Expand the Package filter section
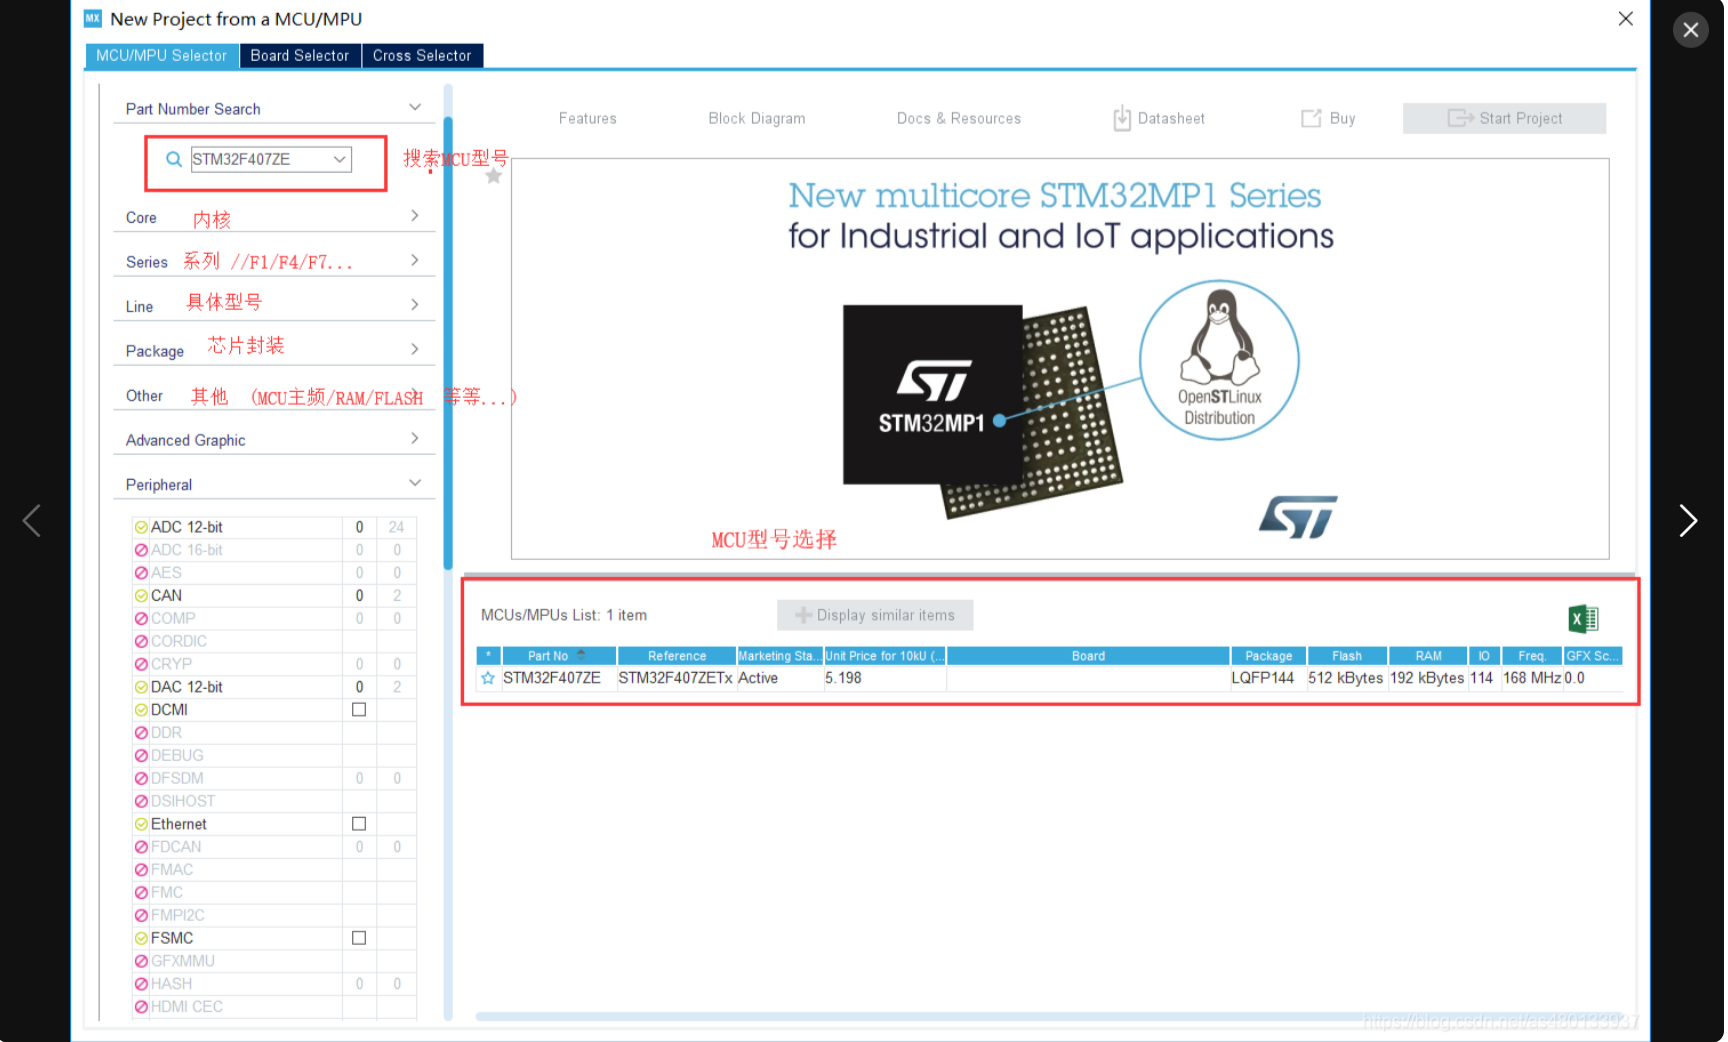Screen dimensions: 1728x1042 (x=414, y=349)
